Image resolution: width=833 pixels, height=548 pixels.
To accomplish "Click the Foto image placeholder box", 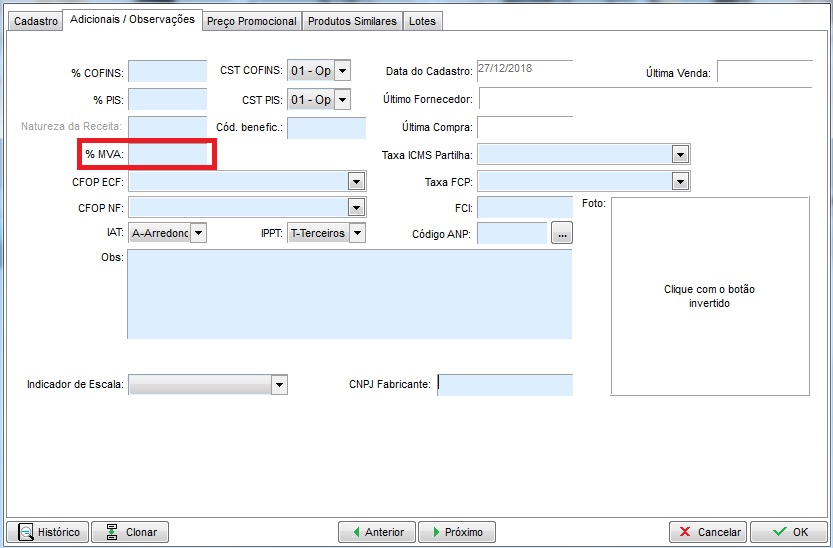I will pos(709,296).
